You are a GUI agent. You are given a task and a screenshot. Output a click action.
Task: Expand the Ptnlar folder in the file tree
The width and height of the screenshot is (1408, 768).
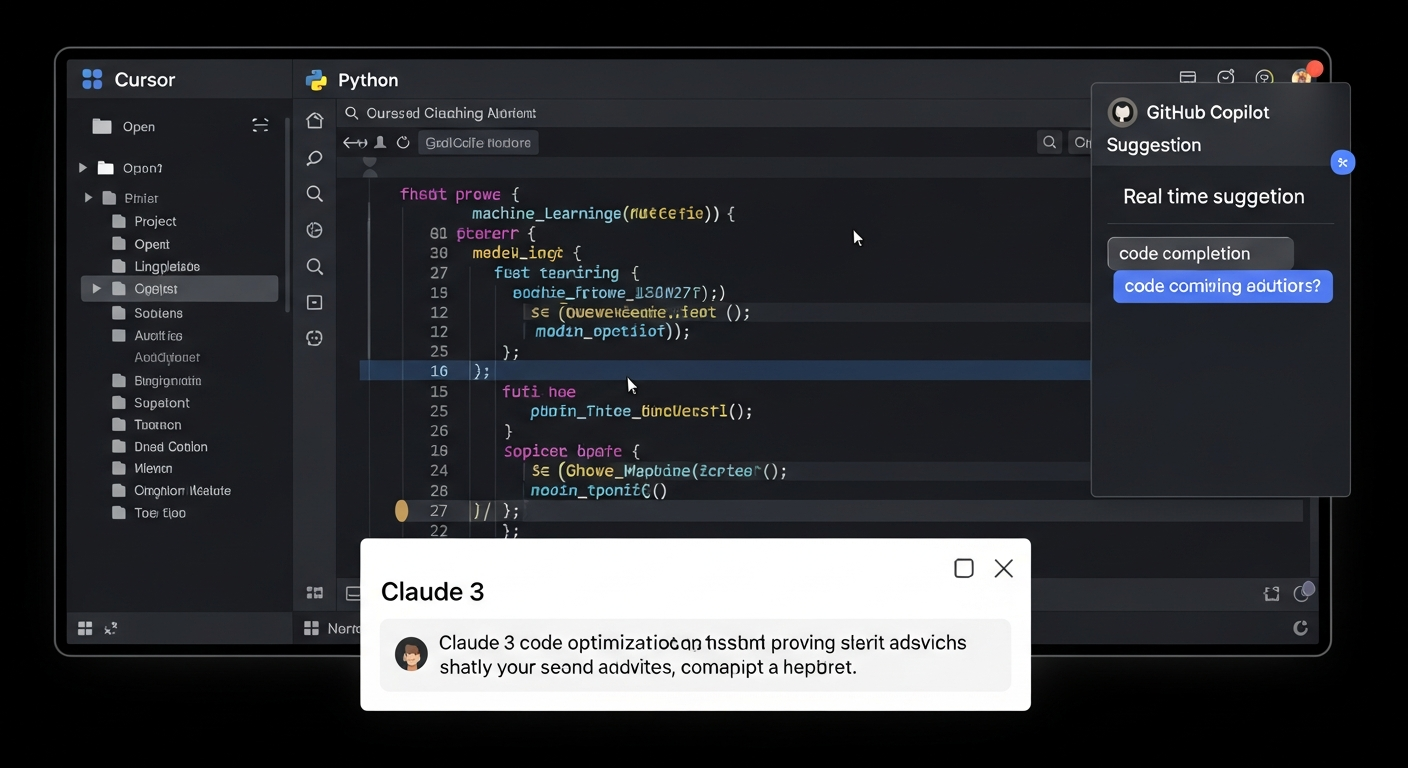(89, 198)
